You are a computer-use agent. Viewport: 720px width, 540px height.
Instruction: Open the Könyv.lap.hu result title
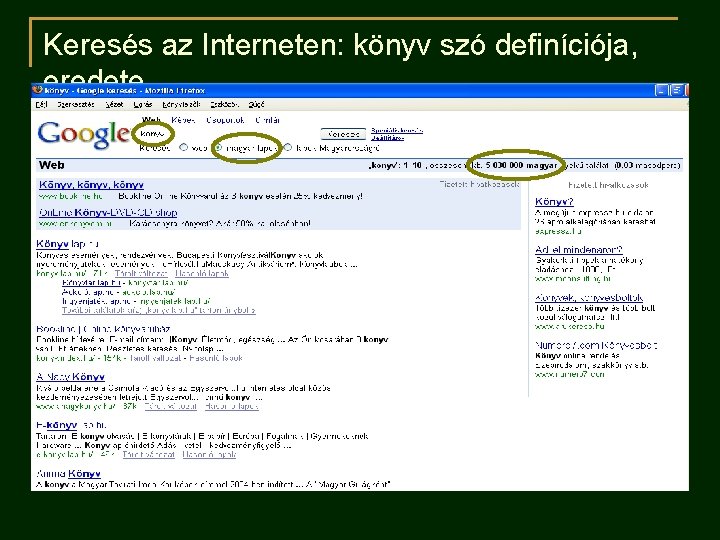[67, 244]
